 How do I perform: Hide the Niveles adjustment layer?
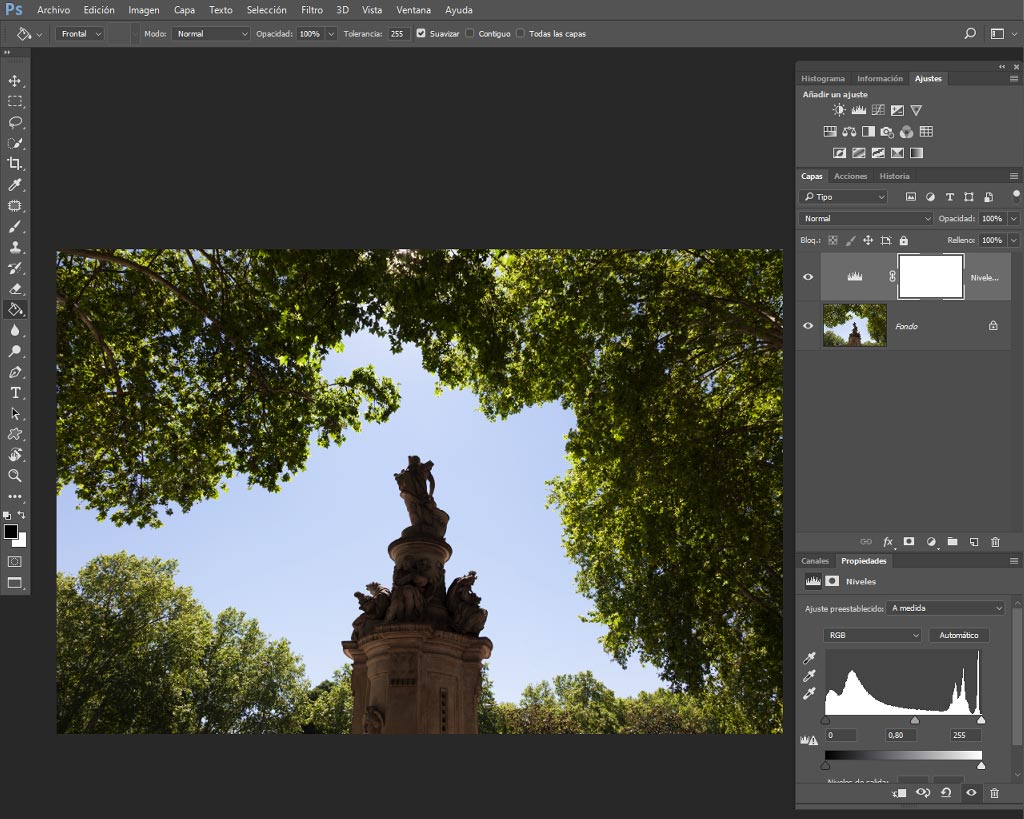[x=808, y=277]
